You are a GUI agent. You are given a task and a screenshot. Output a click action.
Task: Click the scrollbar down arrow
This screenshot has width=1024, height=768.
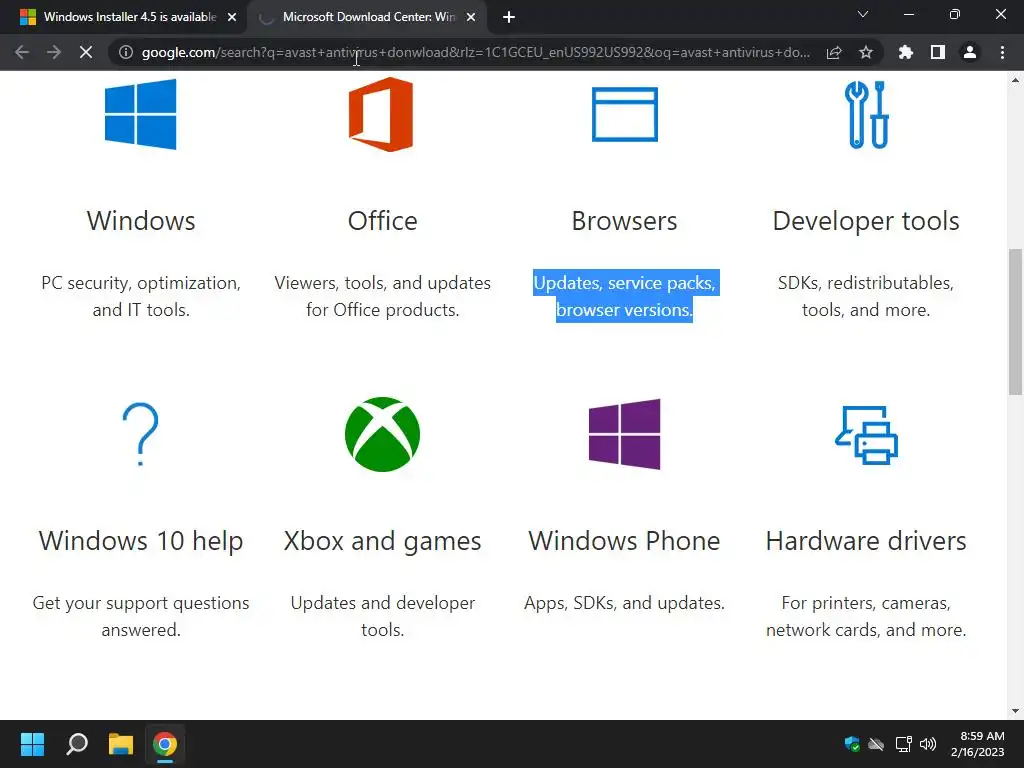[1015, 711]
